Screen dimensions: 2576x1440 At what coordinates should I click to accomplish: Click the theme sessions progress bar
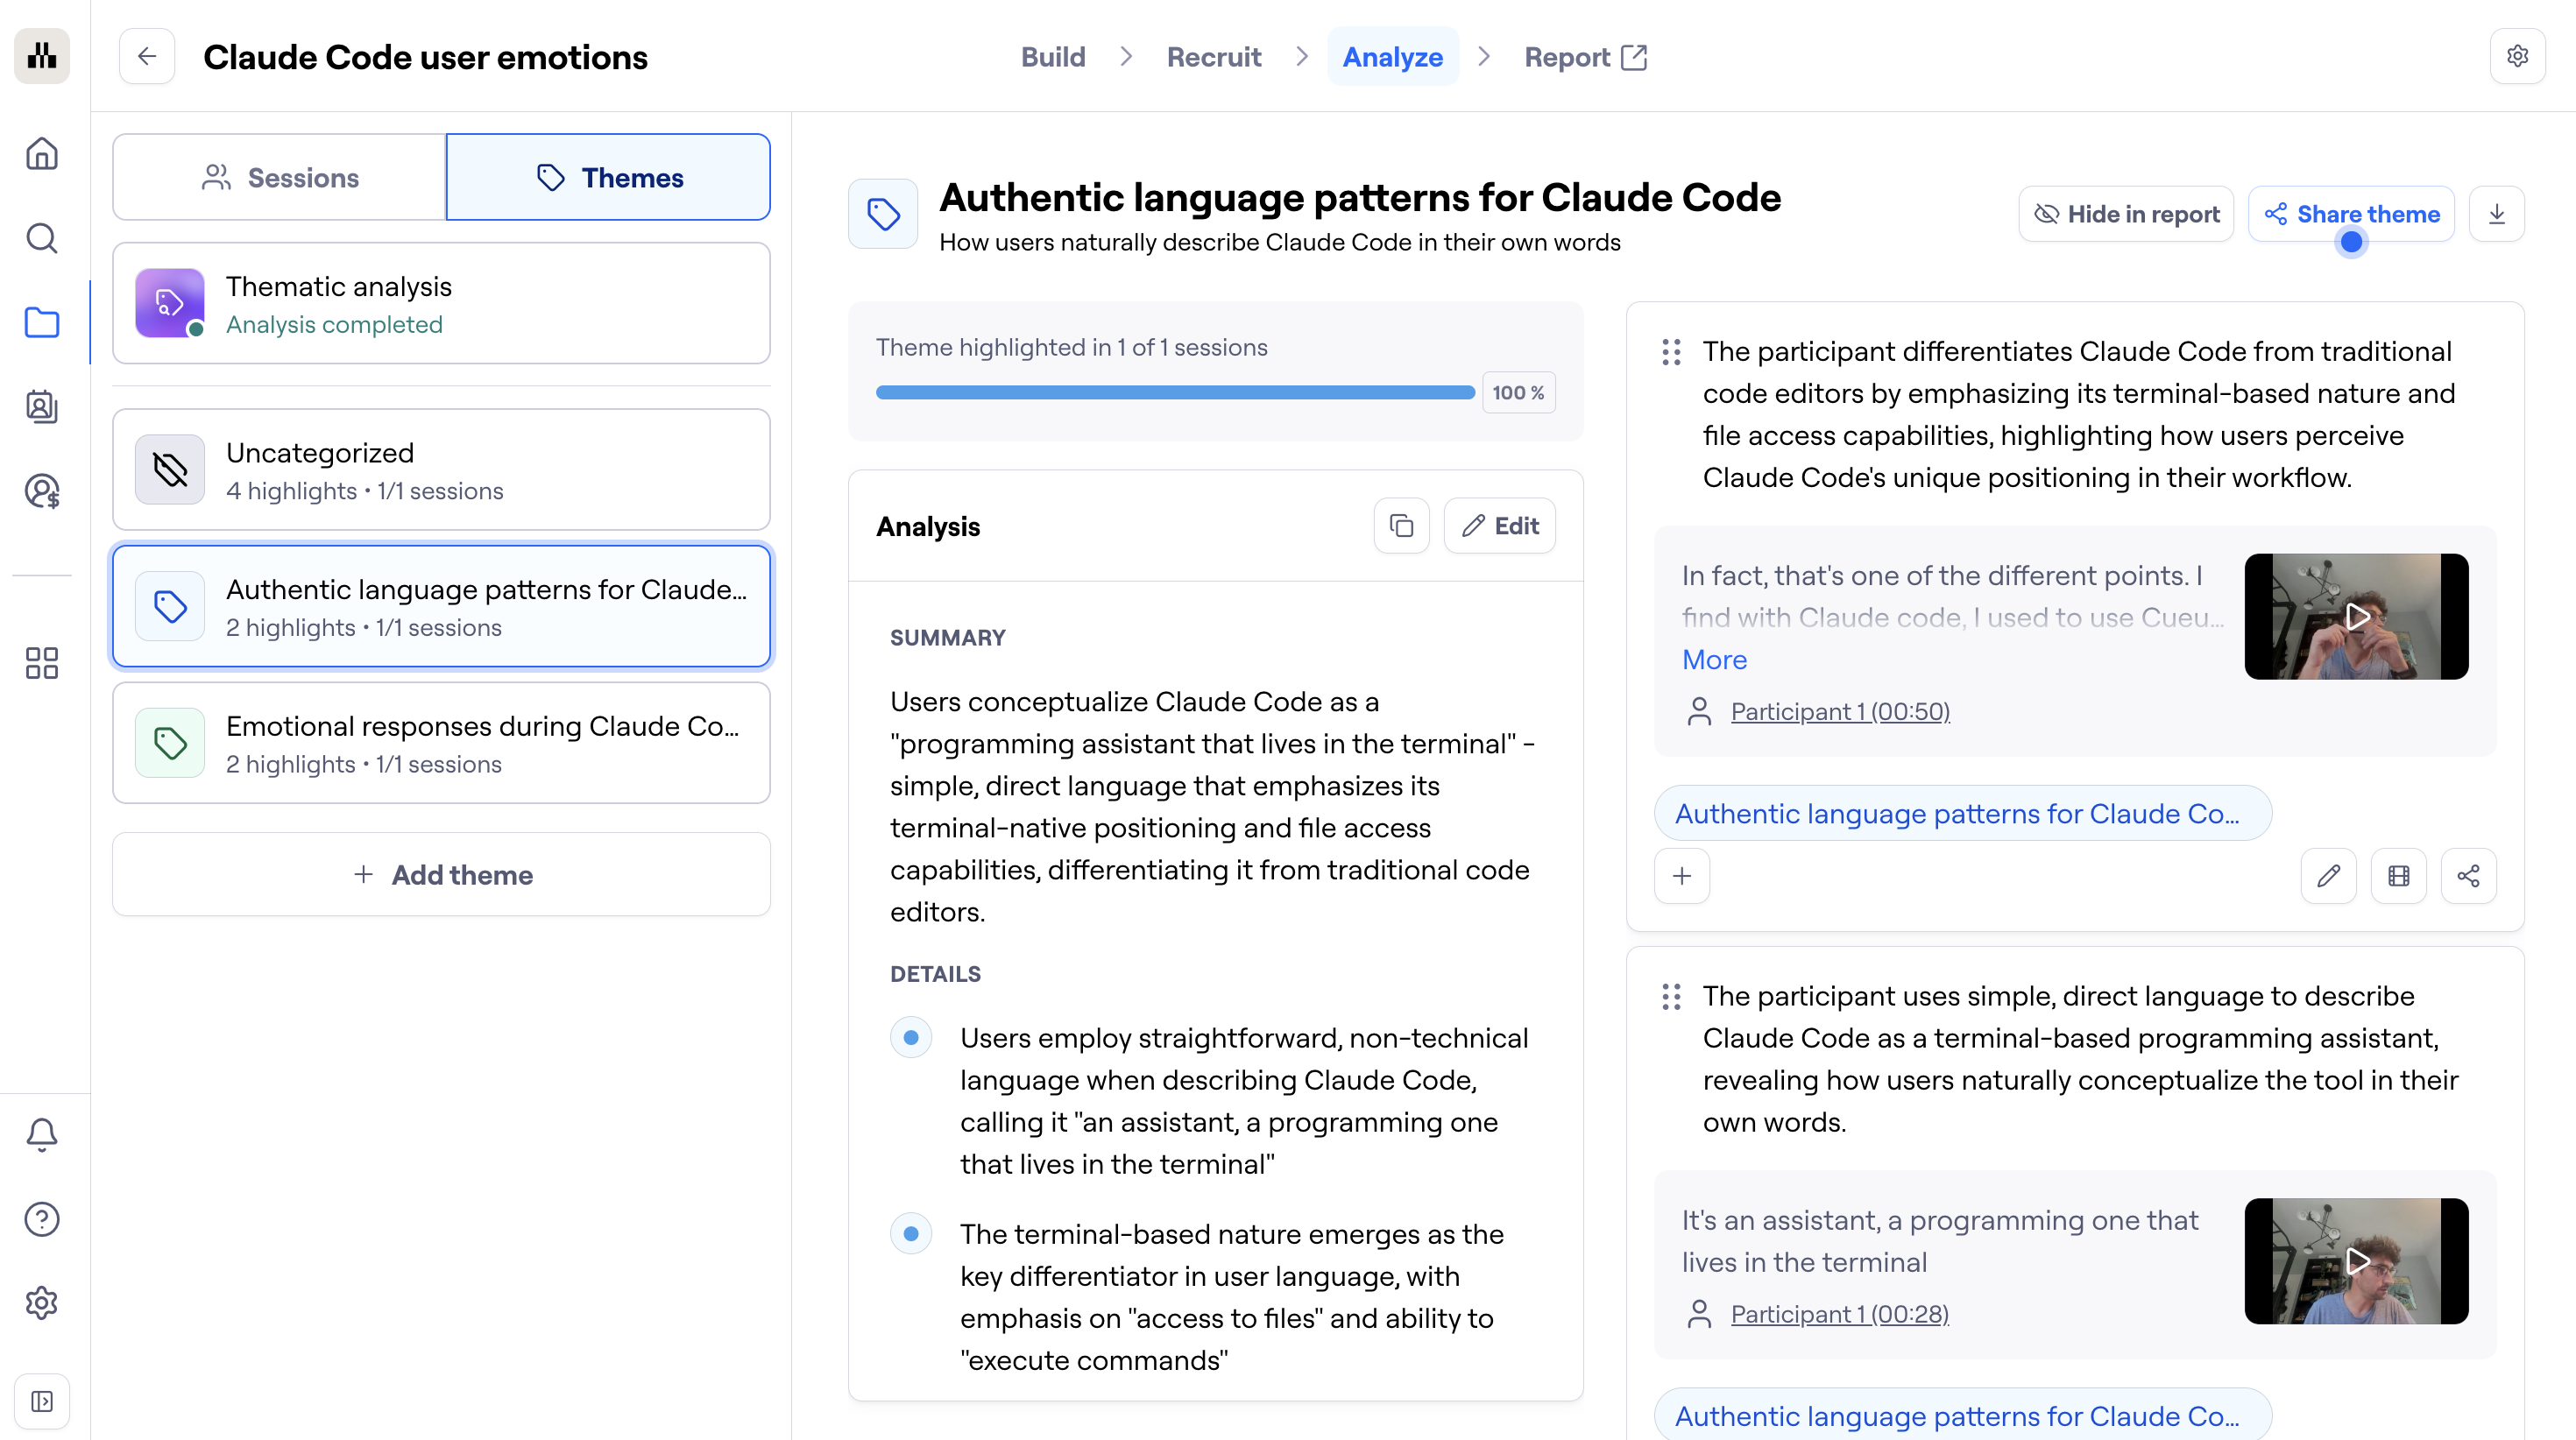(1175, 393)
